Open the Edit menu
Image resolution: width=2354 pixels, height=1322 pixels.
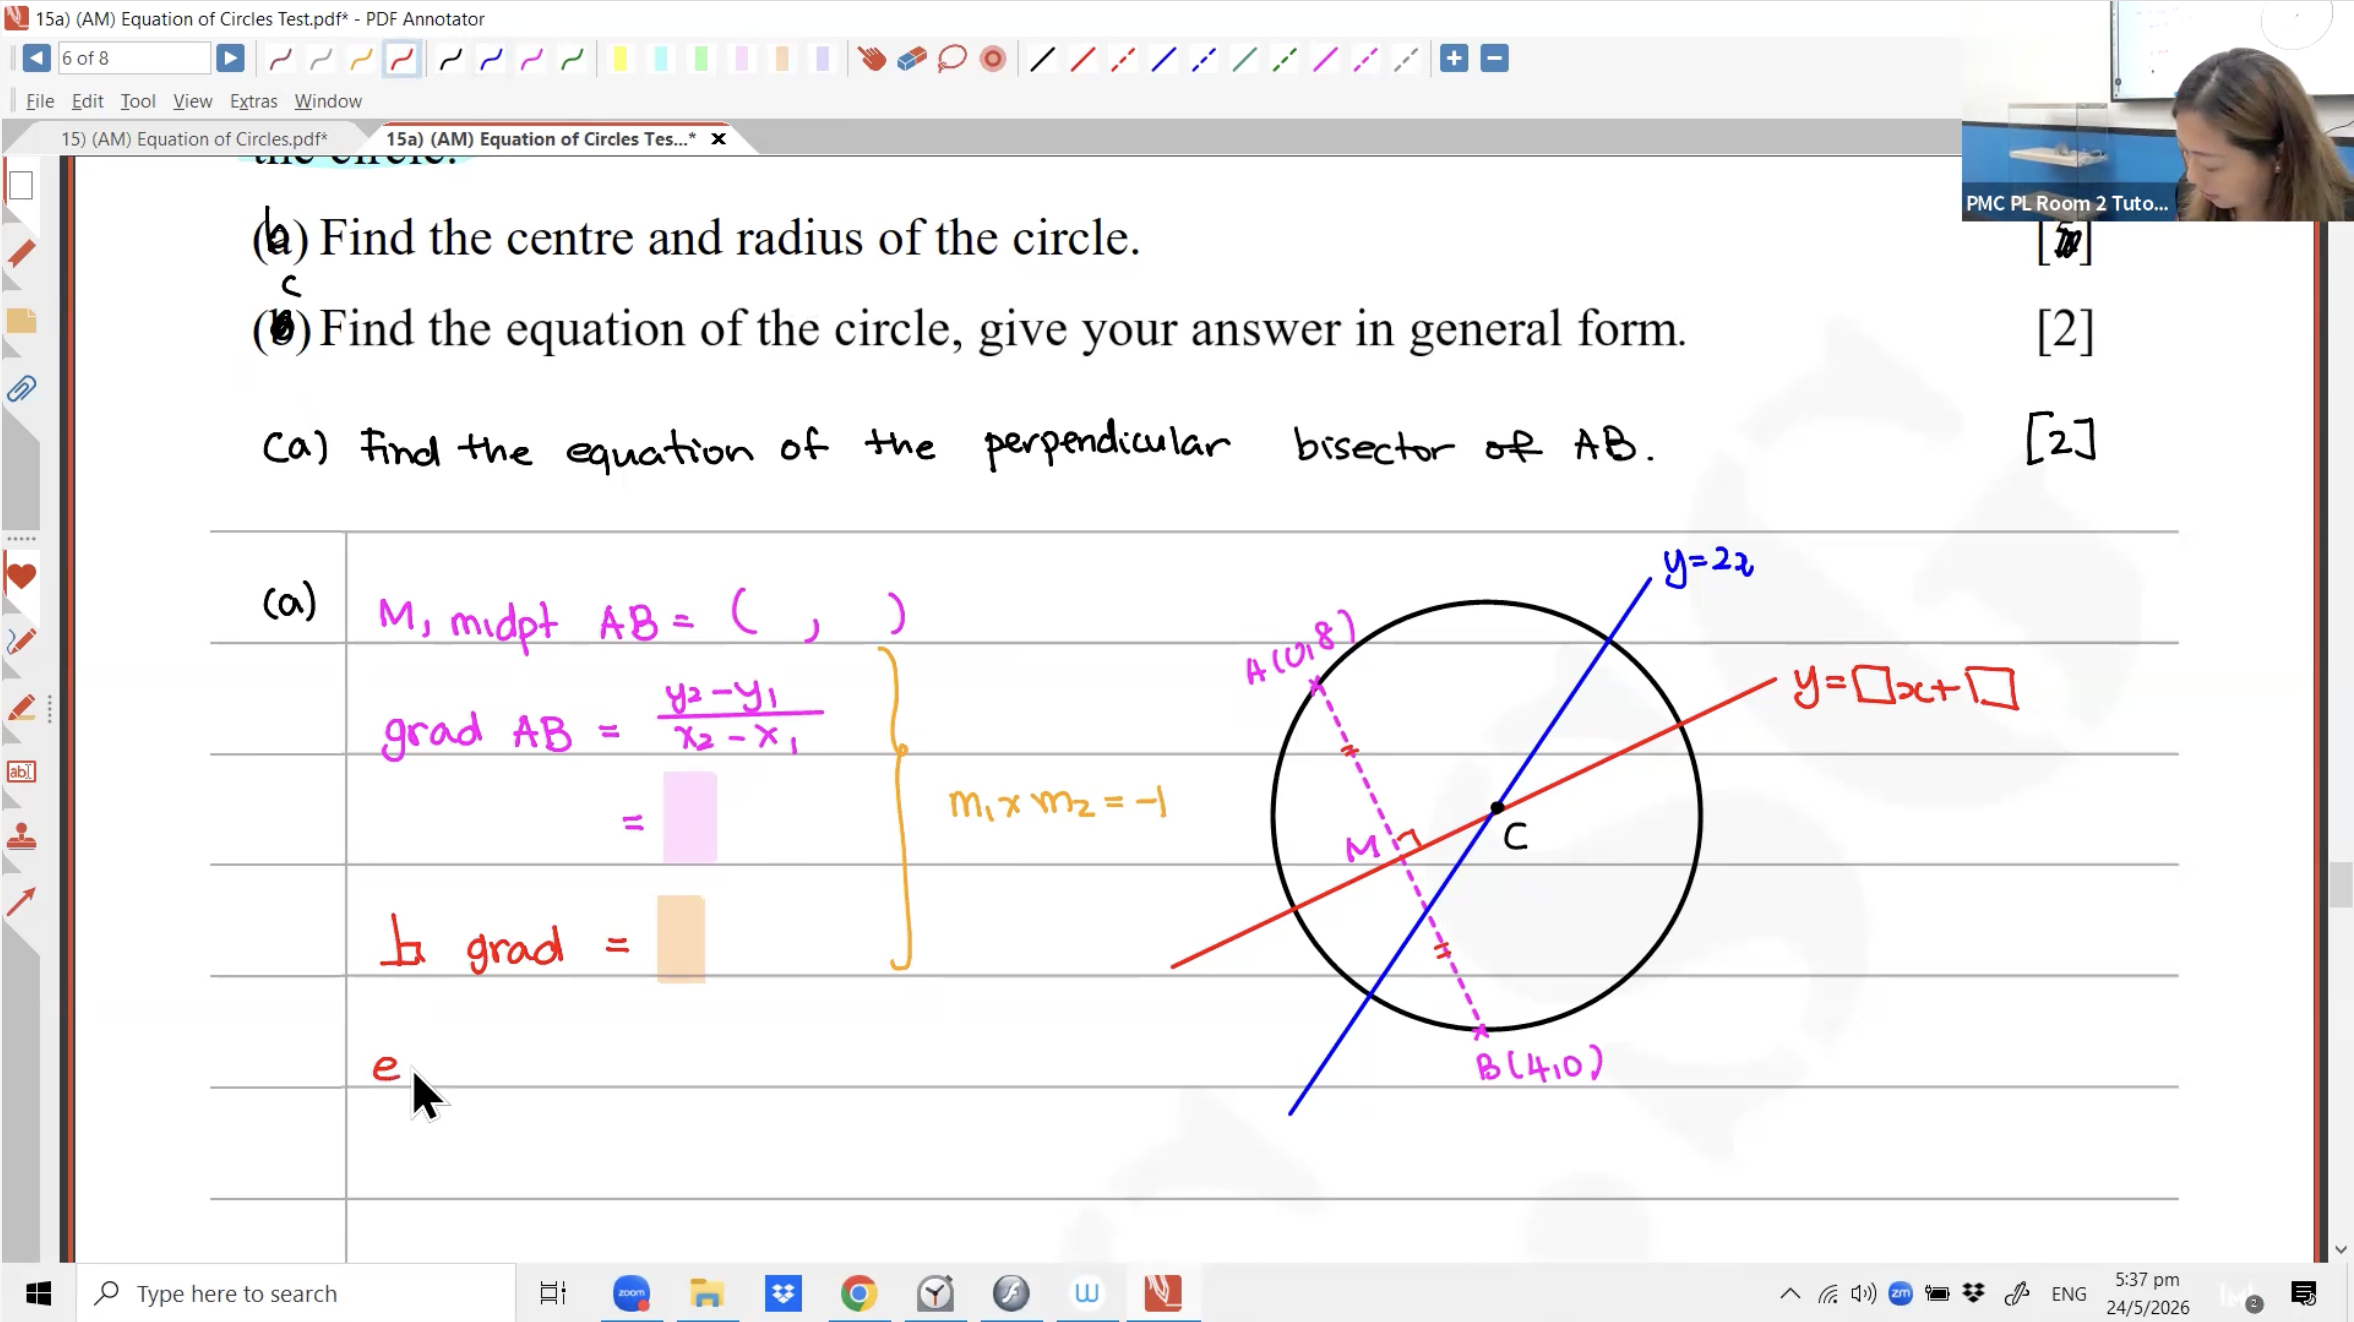pos(87,101)
